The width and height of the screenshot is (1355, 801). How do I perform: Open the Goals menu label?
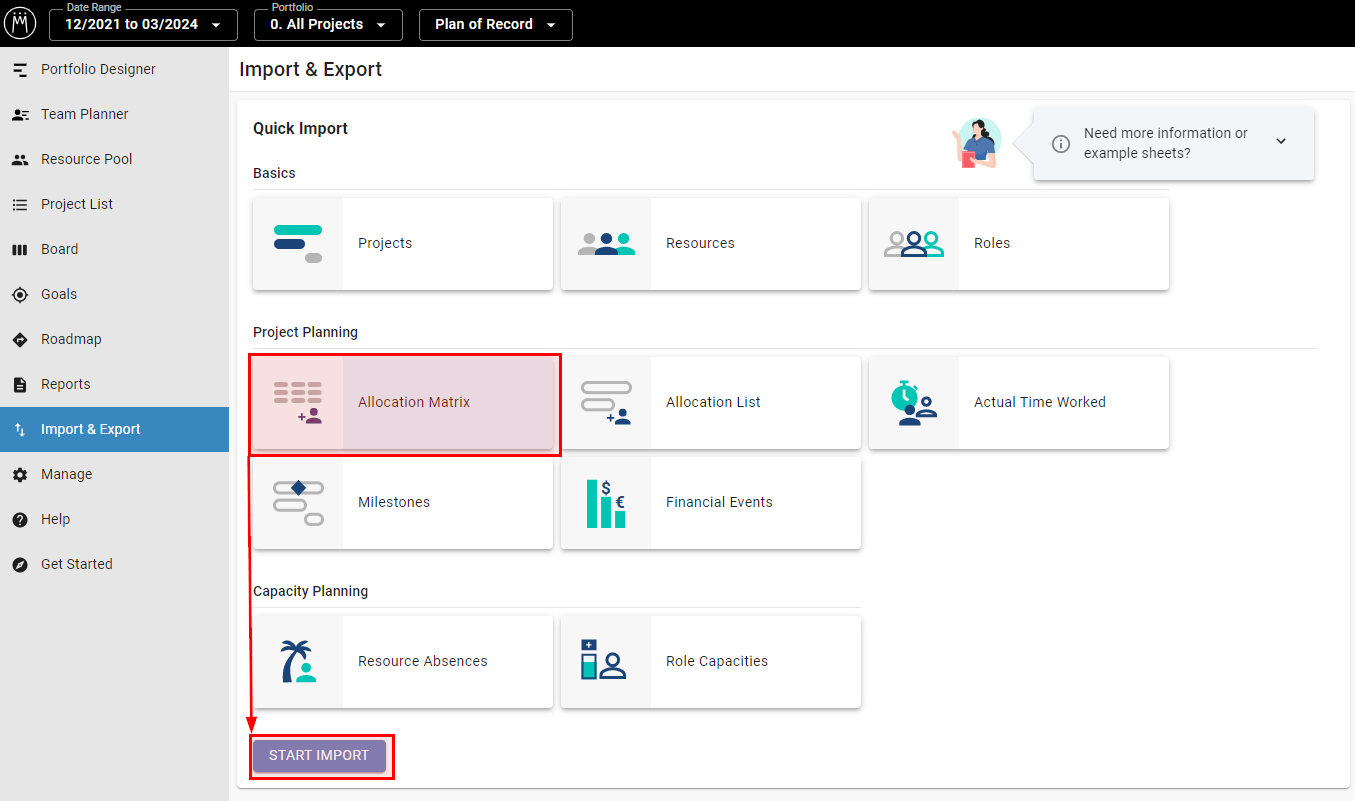59,294
